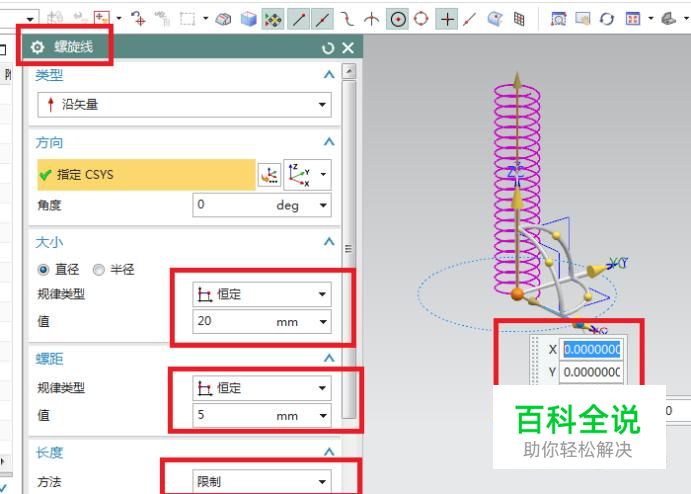Open dropdown beside the selection plus icon
691x494 pixels.
coord(119,19)
